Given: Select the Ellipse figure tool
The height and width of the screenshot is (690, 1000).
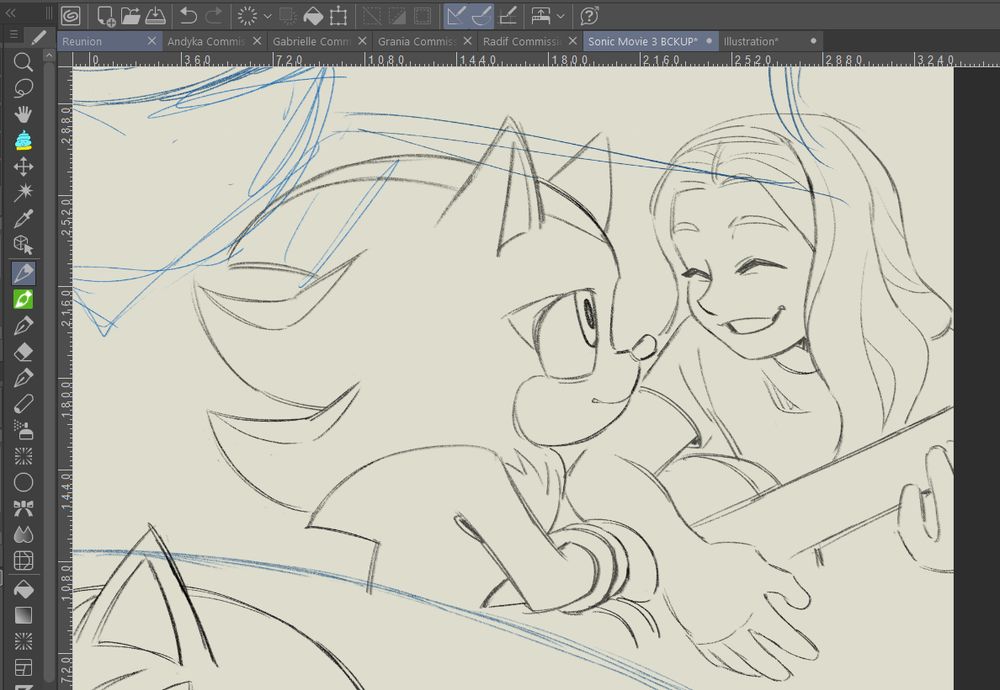Looking at the screenshot, I should pyautogui.click(x=24, y=483).
